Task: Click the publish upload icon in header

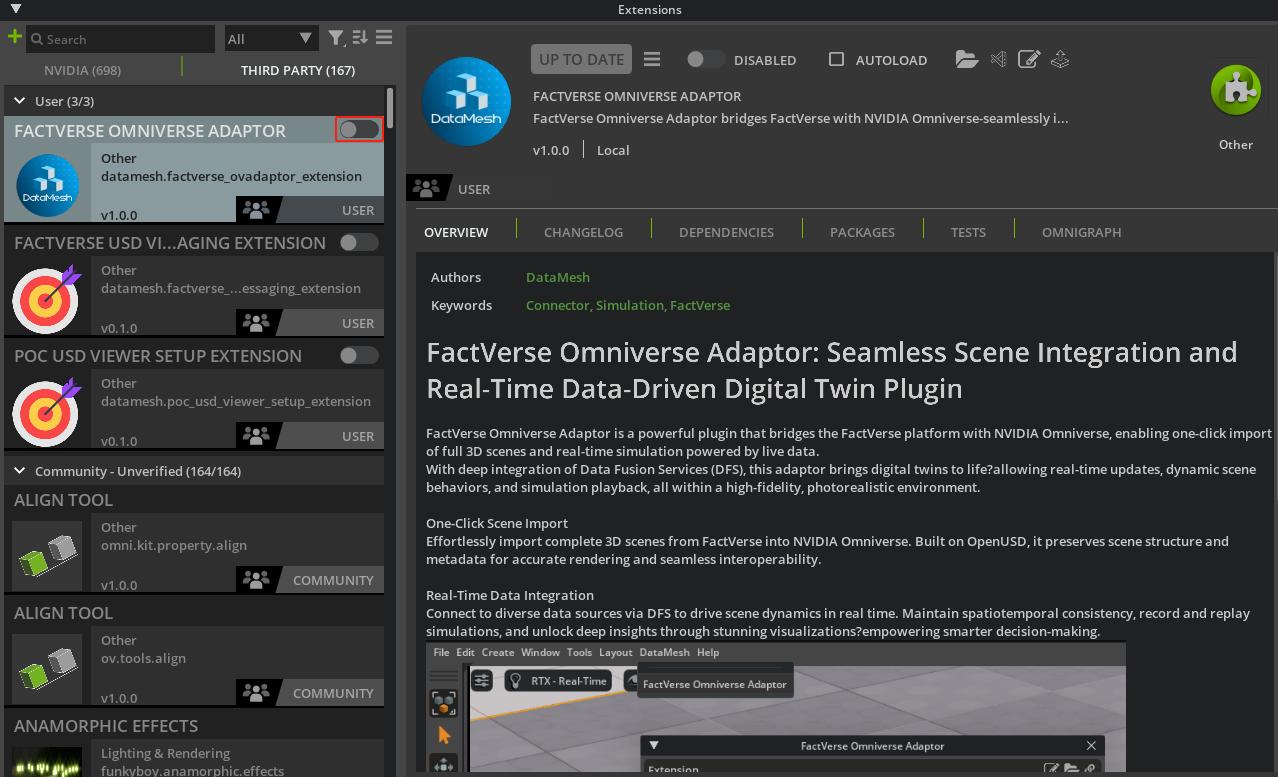Action: pyautogui.click(x=1060, y=59)
